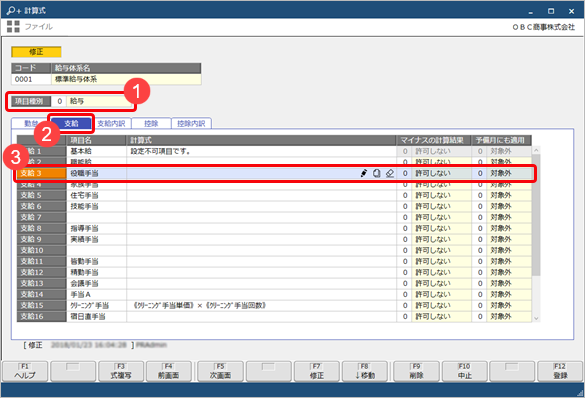Click the 計算式 column header
The height and width of the screenshot is (398, 585).
pyautogui.click(x=261, y=140)
